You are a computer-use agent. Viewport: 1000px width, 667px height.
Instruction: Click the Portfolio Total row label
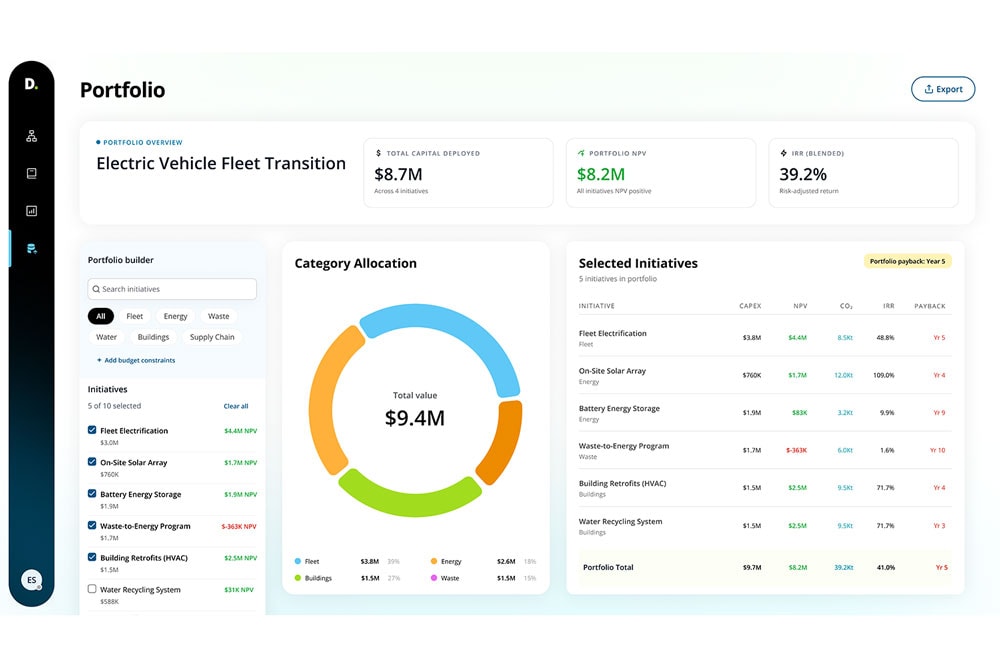[608, 567]
